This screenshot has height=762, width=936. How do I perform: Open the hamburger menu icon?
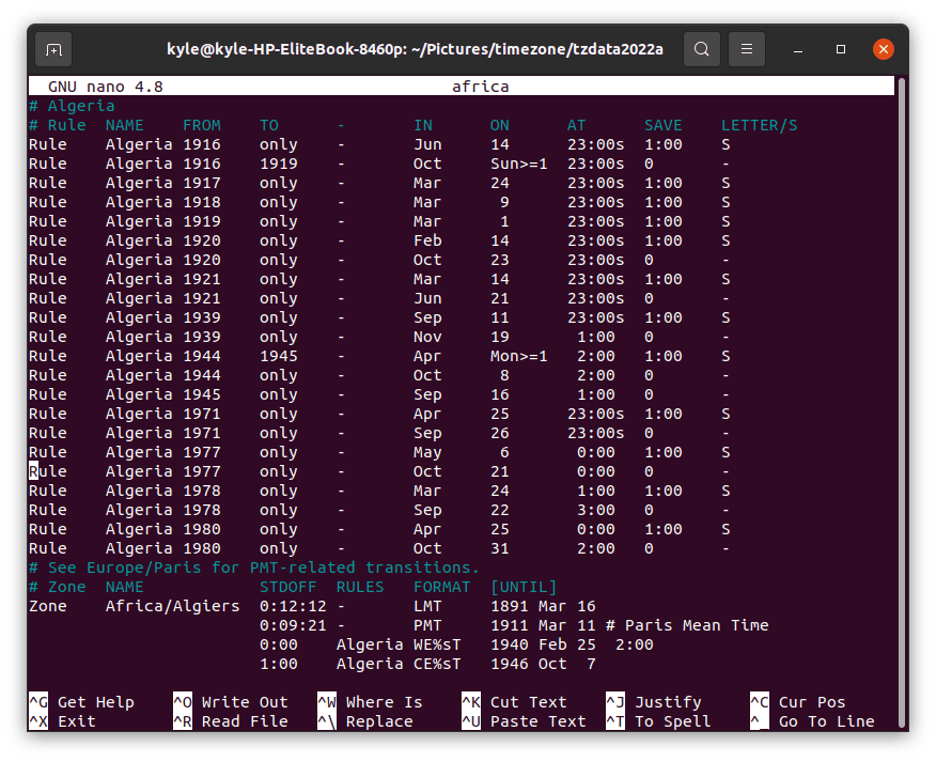(x=746, y=49)
